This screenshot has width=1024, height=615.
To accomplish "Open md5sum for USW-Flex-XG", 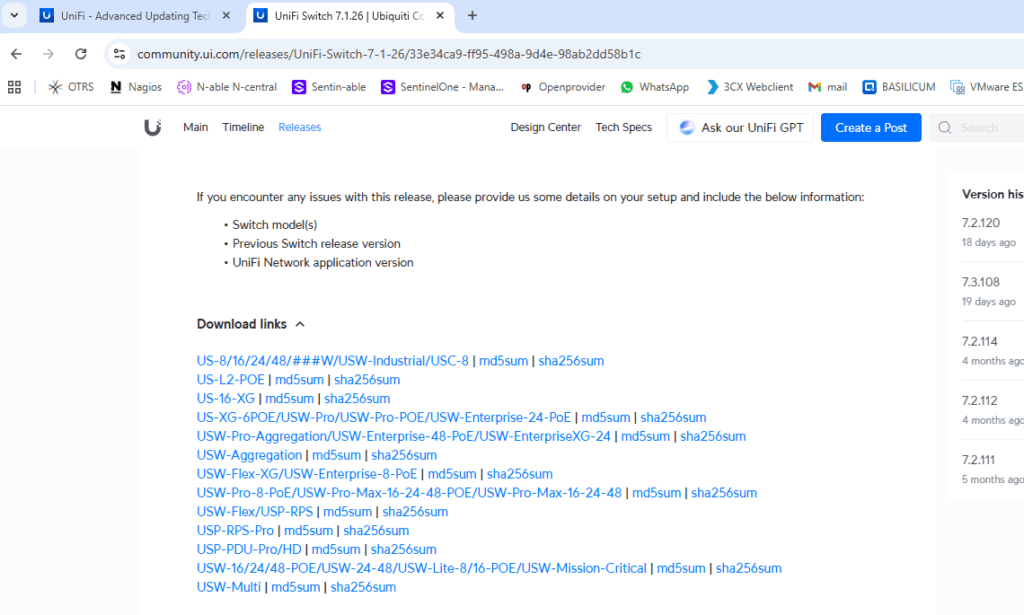I will pyautogui.click(x=452, y=474).
